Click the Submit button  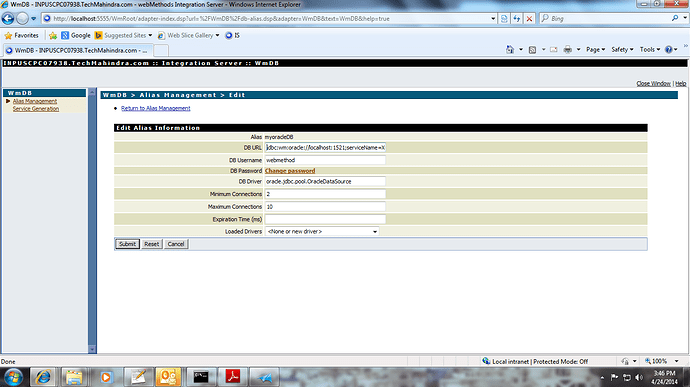tap(127, 244)
